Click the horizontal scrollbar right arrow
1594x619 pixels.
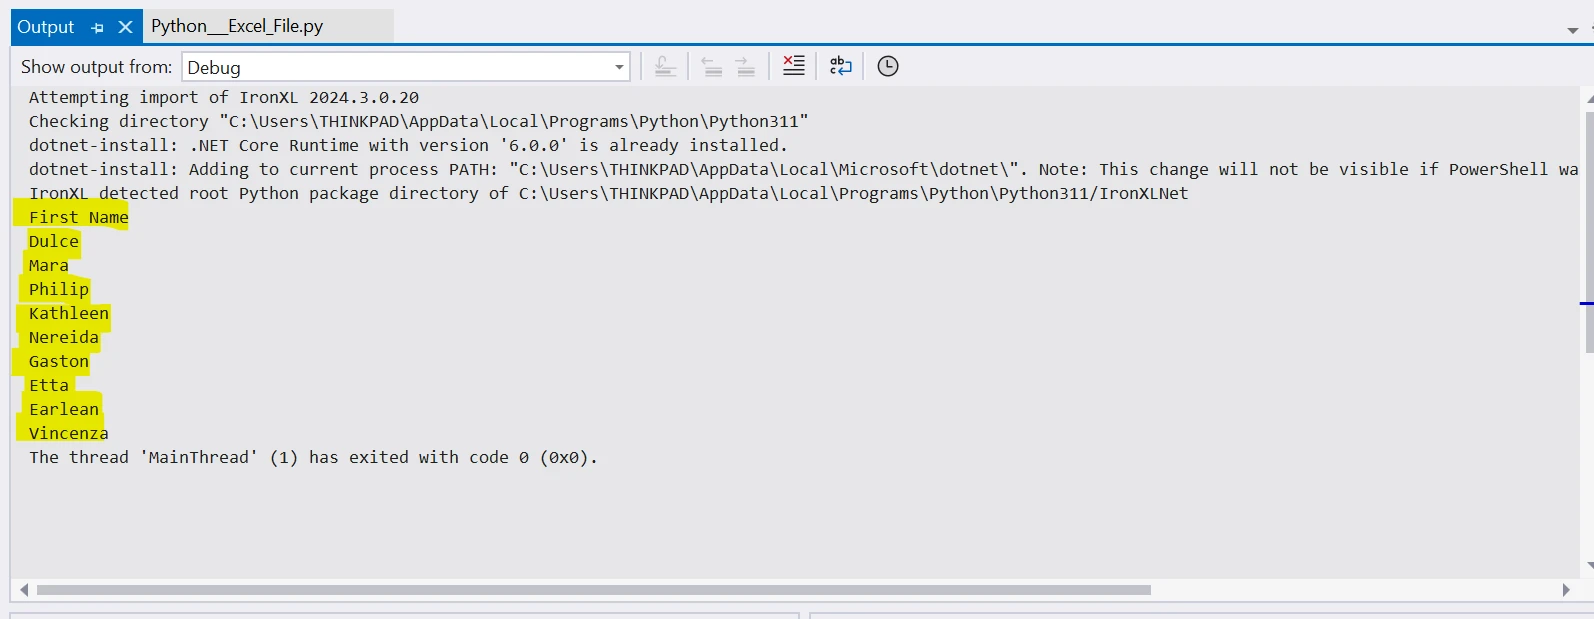pyautogui.click(x=1565, y=590)
